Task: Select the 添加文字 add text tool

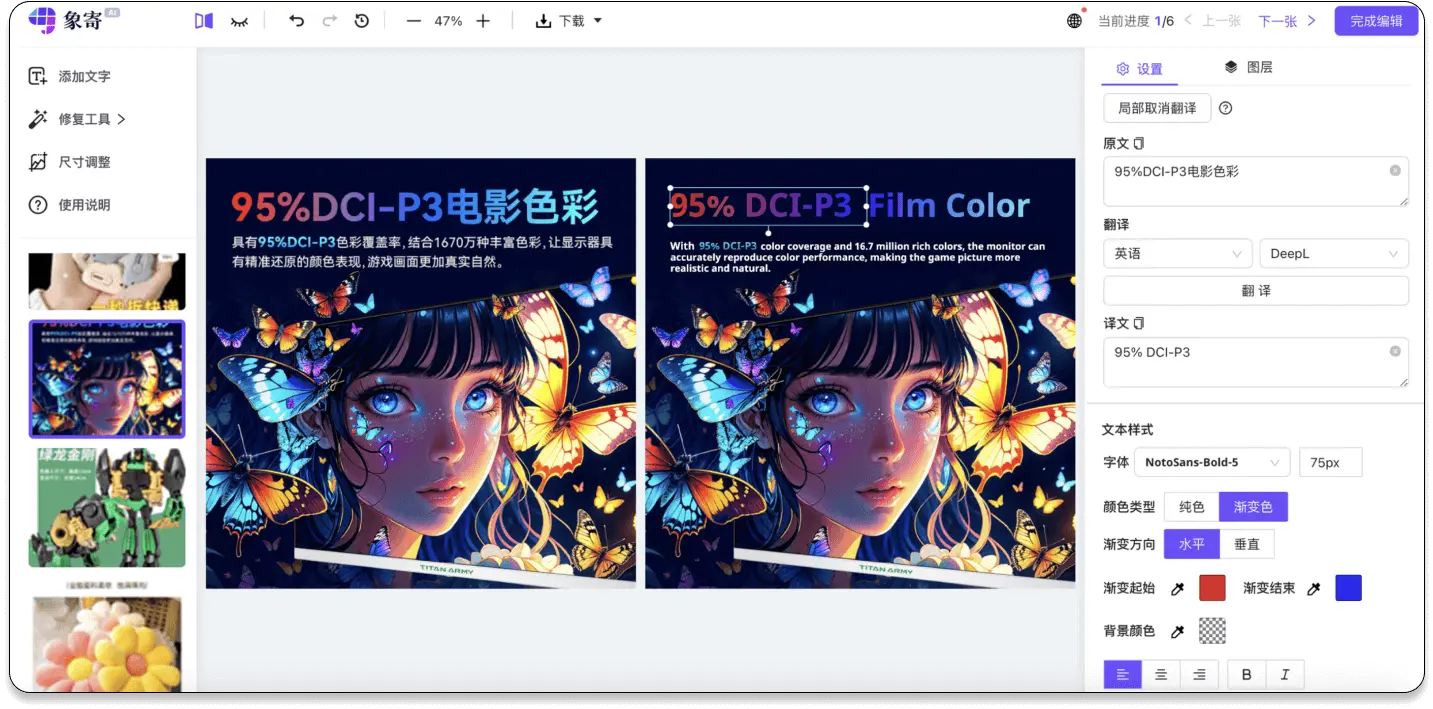Action: coord(70,76)
